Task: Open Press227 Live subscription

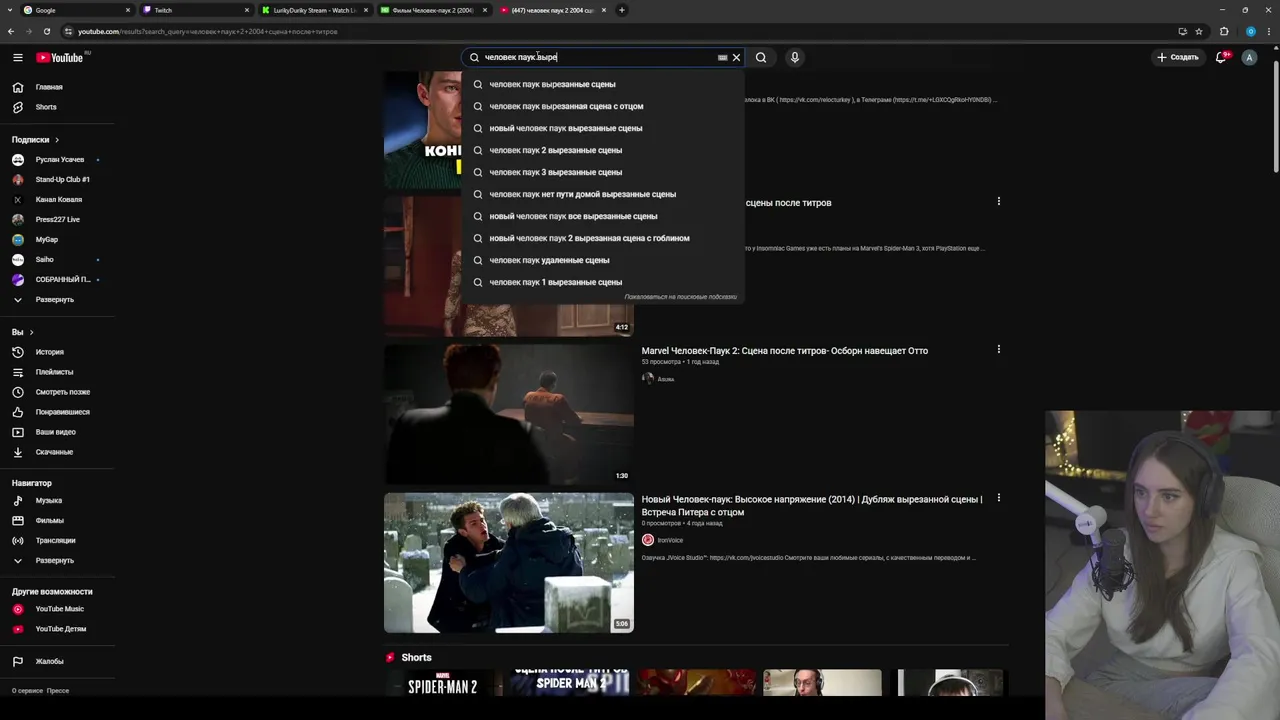Action: click(x=57, y=220)
